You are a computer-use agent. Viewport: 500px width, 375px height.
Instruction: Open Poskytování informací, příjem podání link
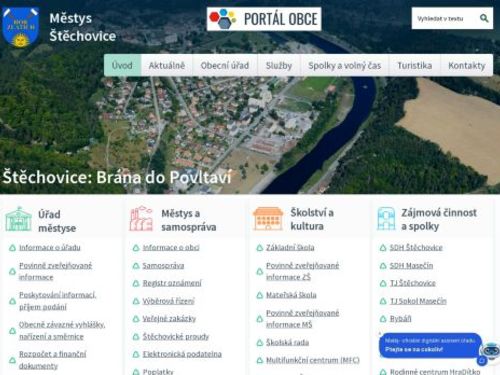click(57, 301)
